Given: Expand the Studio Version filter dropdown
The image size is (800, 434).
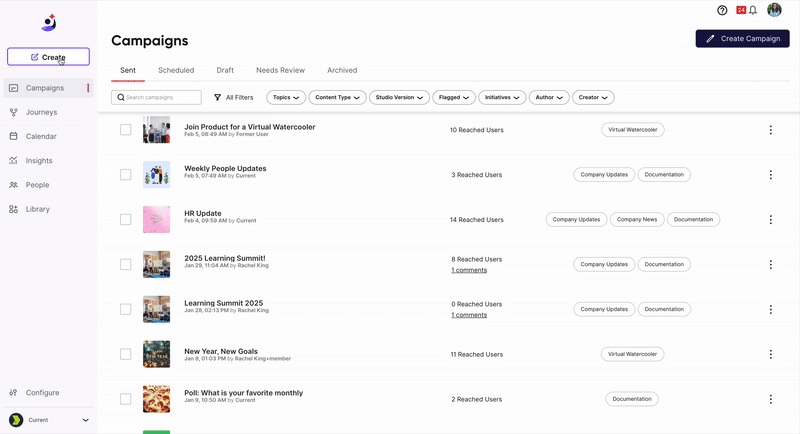Looking at the screenshot, I should 399,97.
